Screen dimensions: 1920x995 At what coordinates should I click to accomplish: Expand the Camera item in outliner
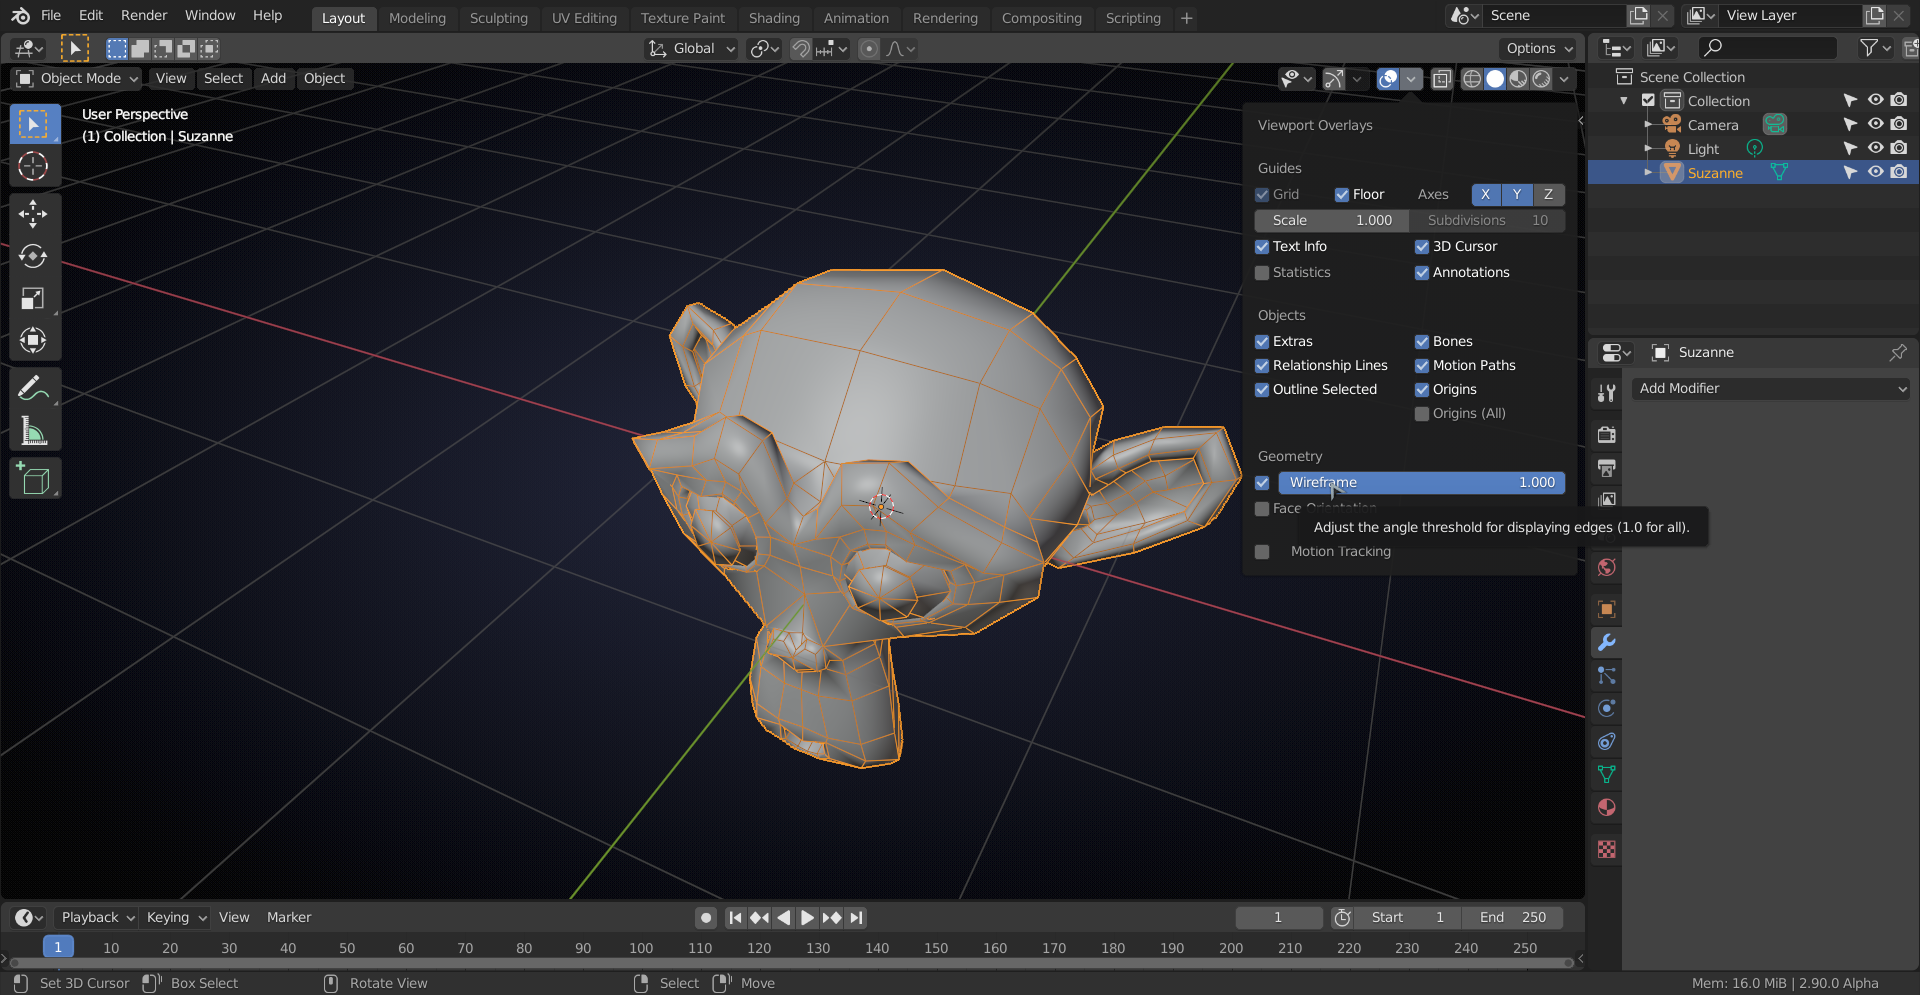(x=1648, y=125)
